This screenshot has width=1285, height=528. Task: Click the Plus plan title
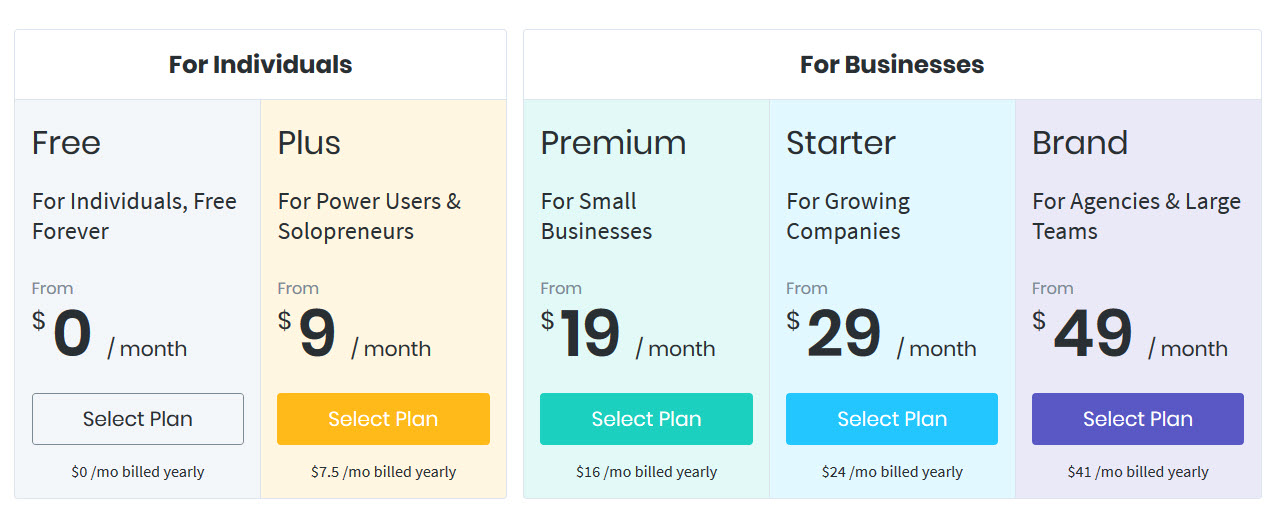click(309, 143)
